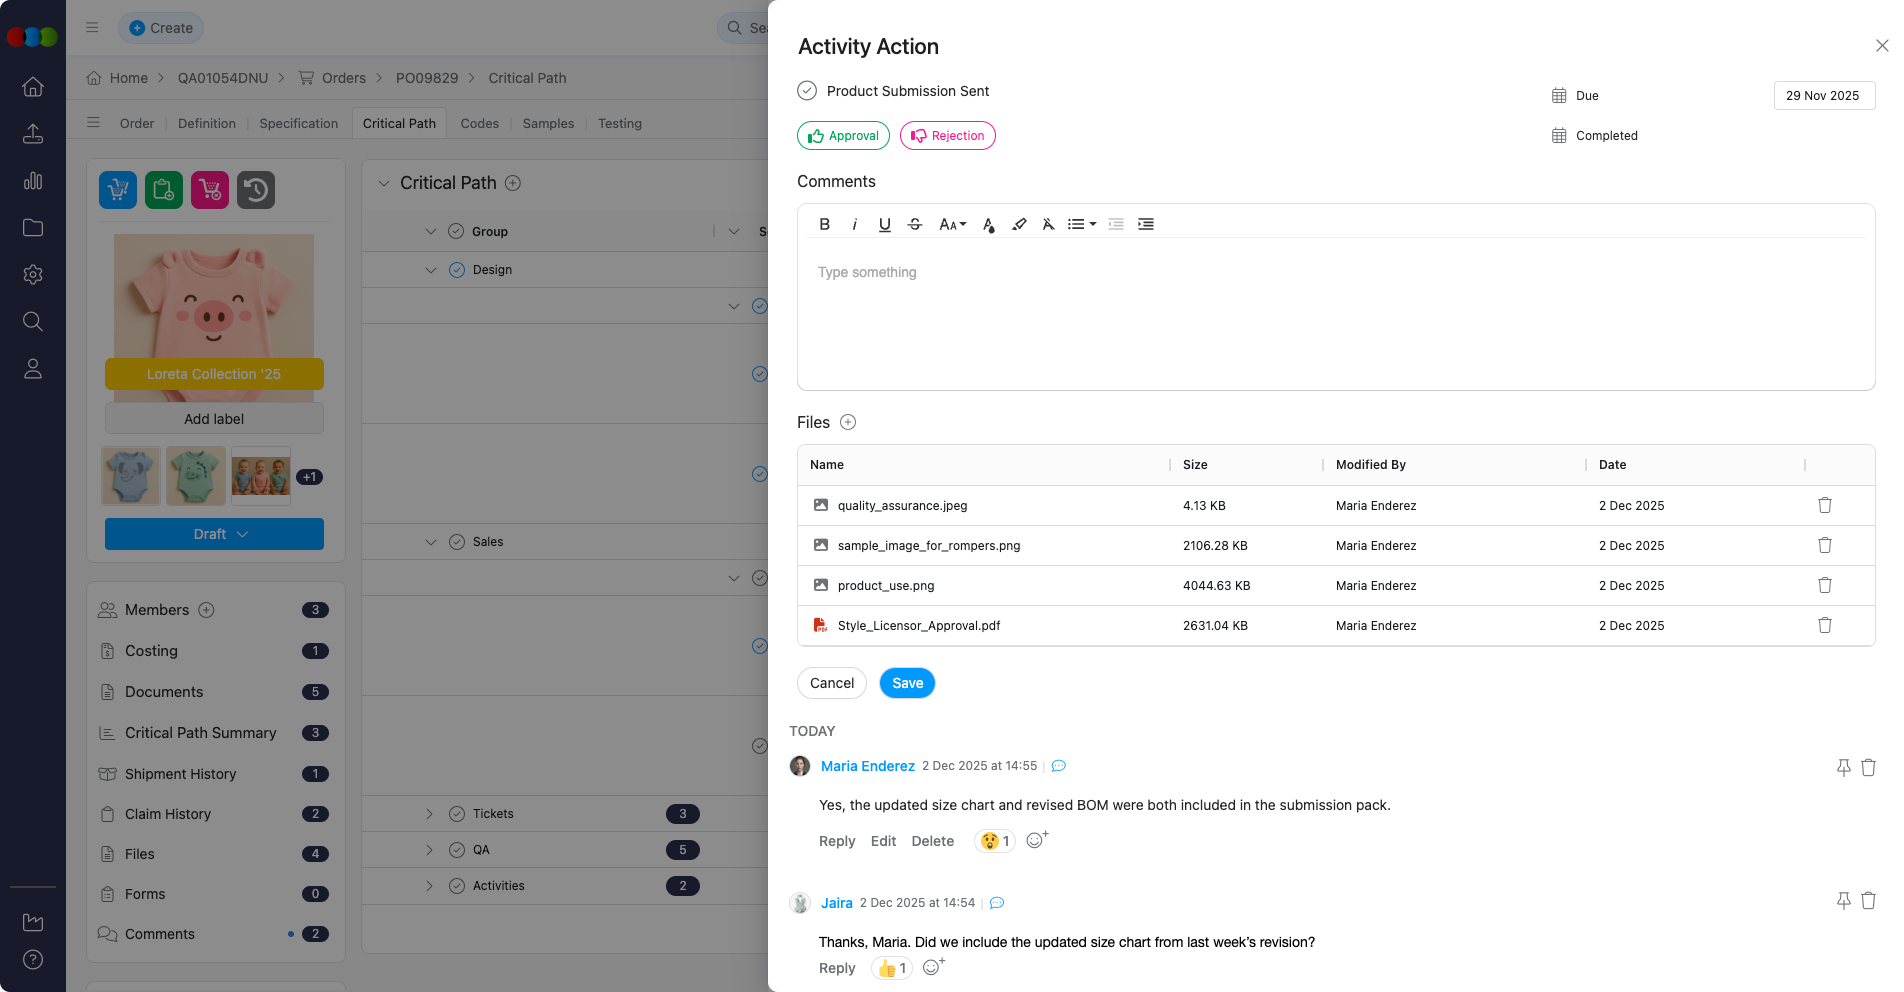Screen dimensions: 1904x992
Task: Apply strikethrough formatting in editor
Action: pos(914,224)
